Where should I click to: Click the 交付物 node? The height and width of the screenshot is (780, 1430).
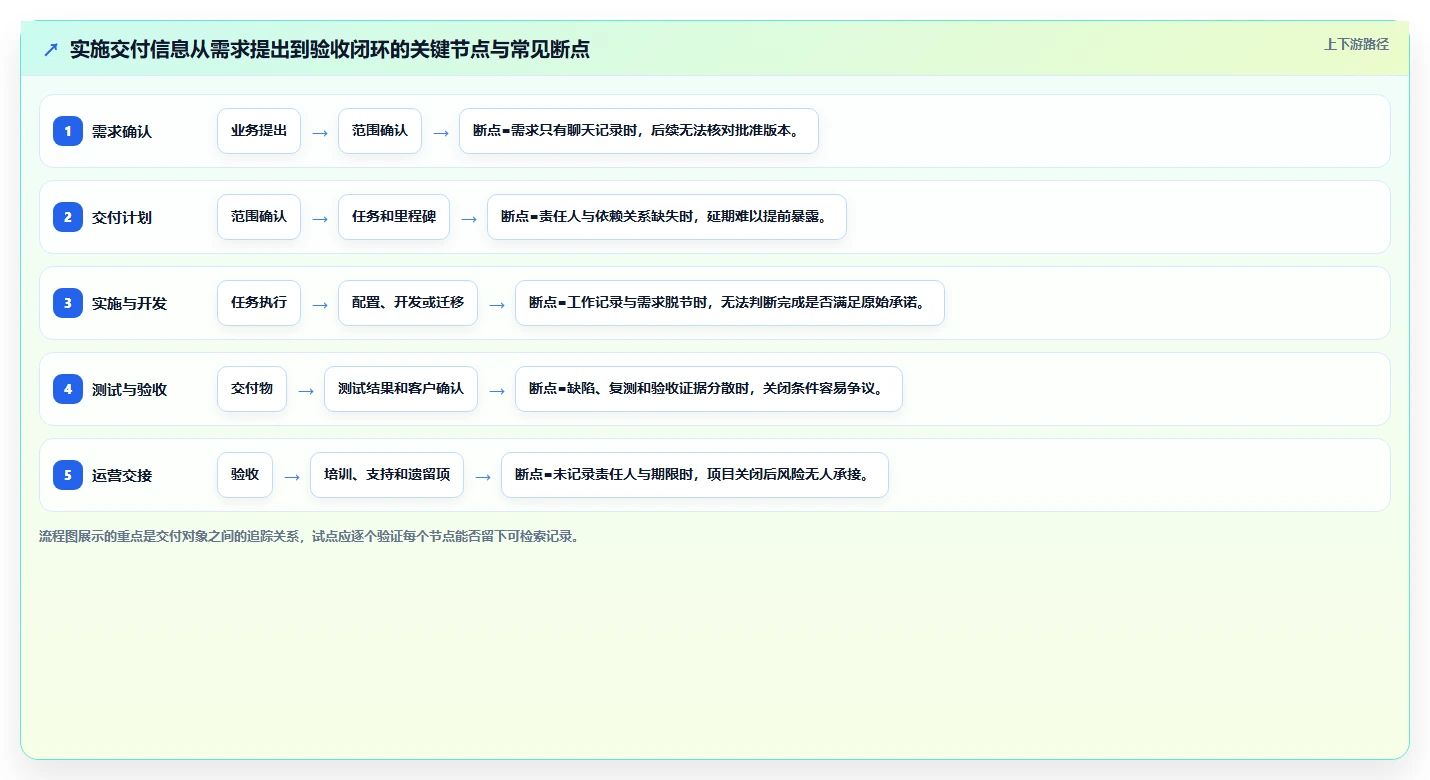252,389
